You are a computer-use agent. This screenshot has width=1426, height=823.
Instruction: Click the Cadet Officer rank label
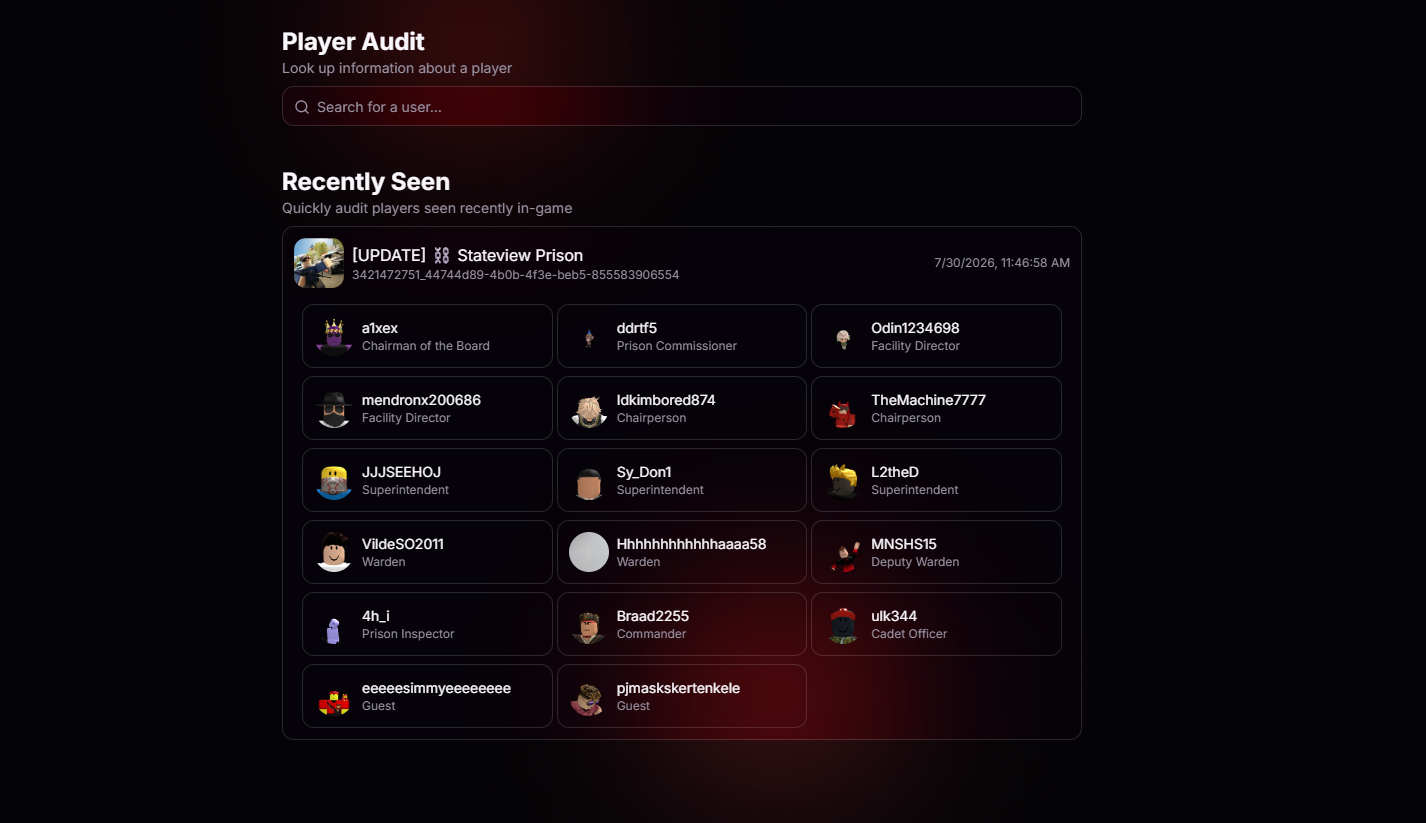[x=909, y=634]
